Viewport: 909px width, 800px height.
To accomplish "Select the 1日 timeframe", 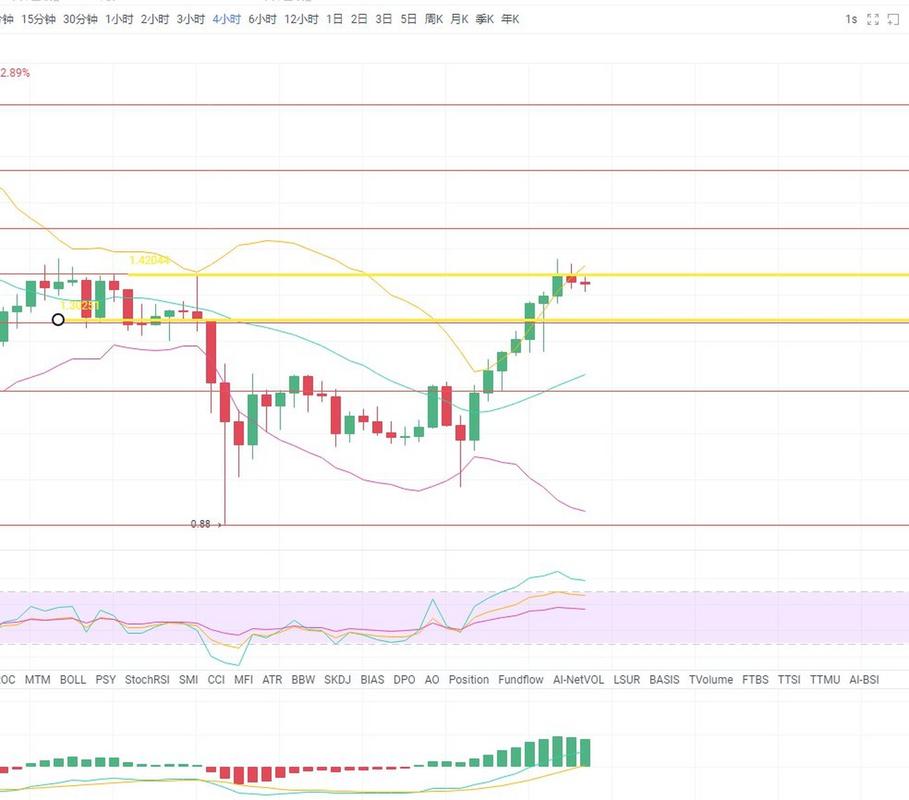I will (334, 19).
